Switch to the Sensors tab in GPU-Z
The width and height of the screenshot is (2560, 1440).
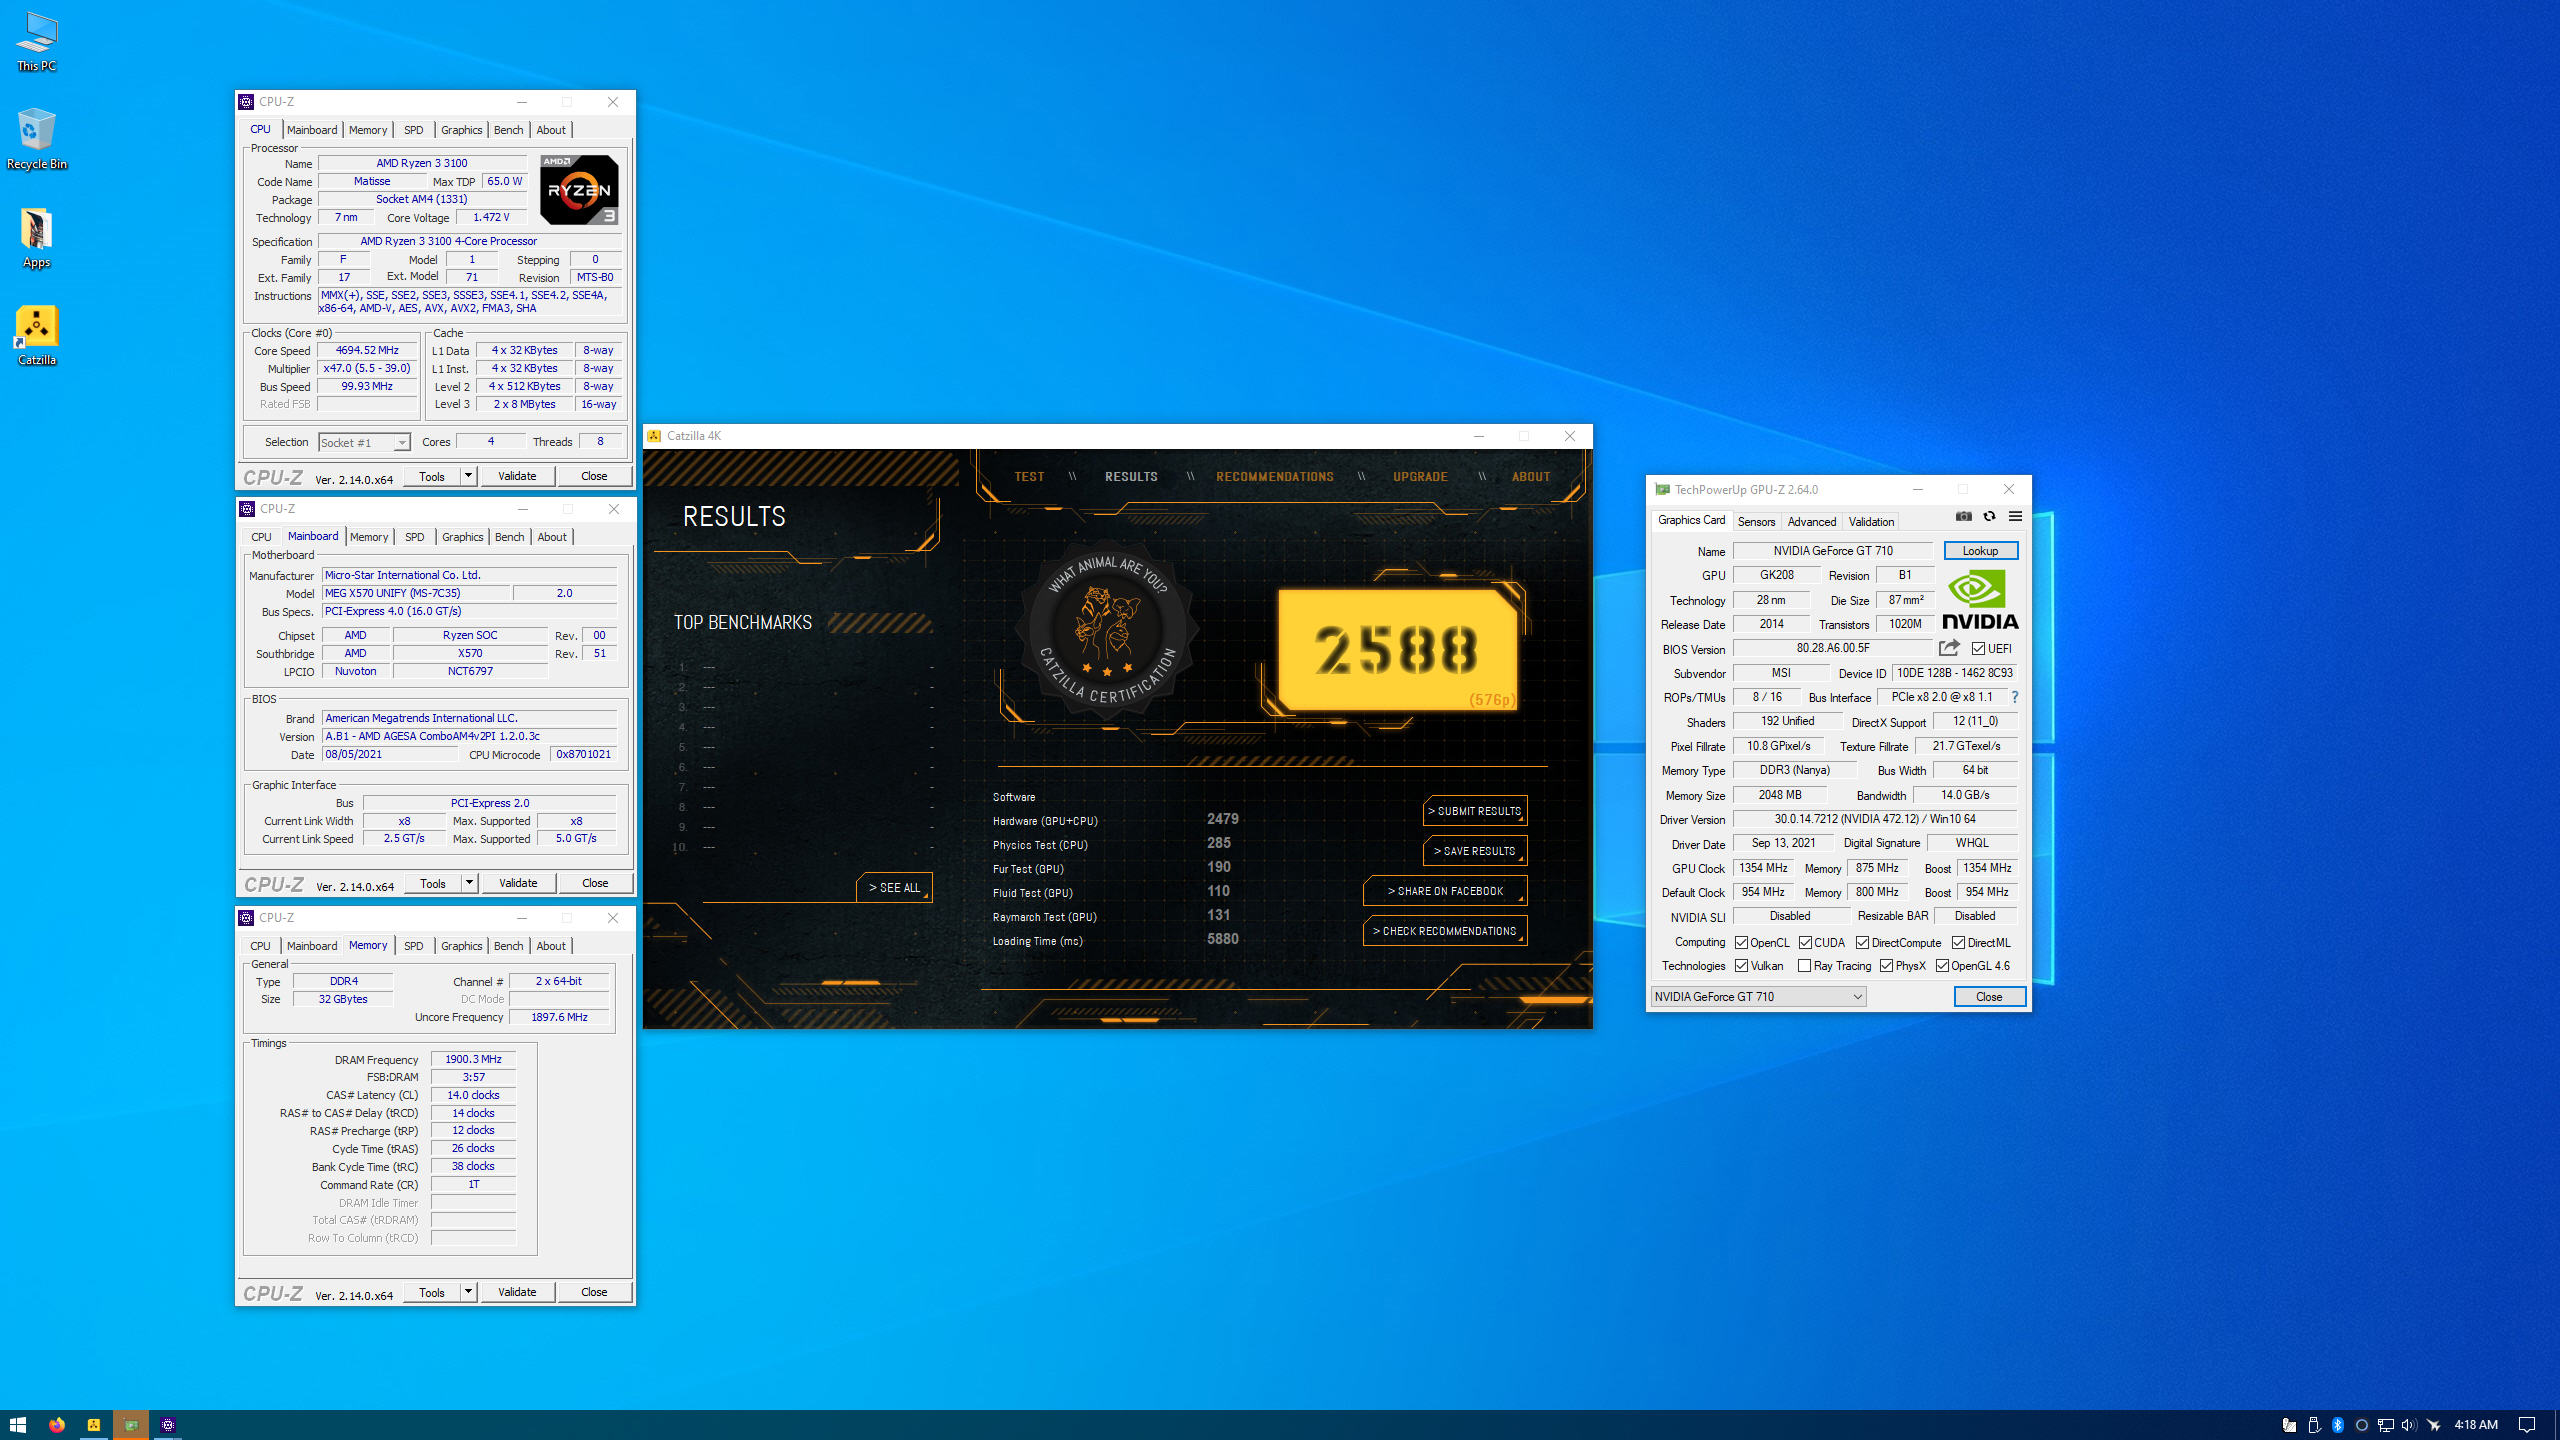point(1756,521)
